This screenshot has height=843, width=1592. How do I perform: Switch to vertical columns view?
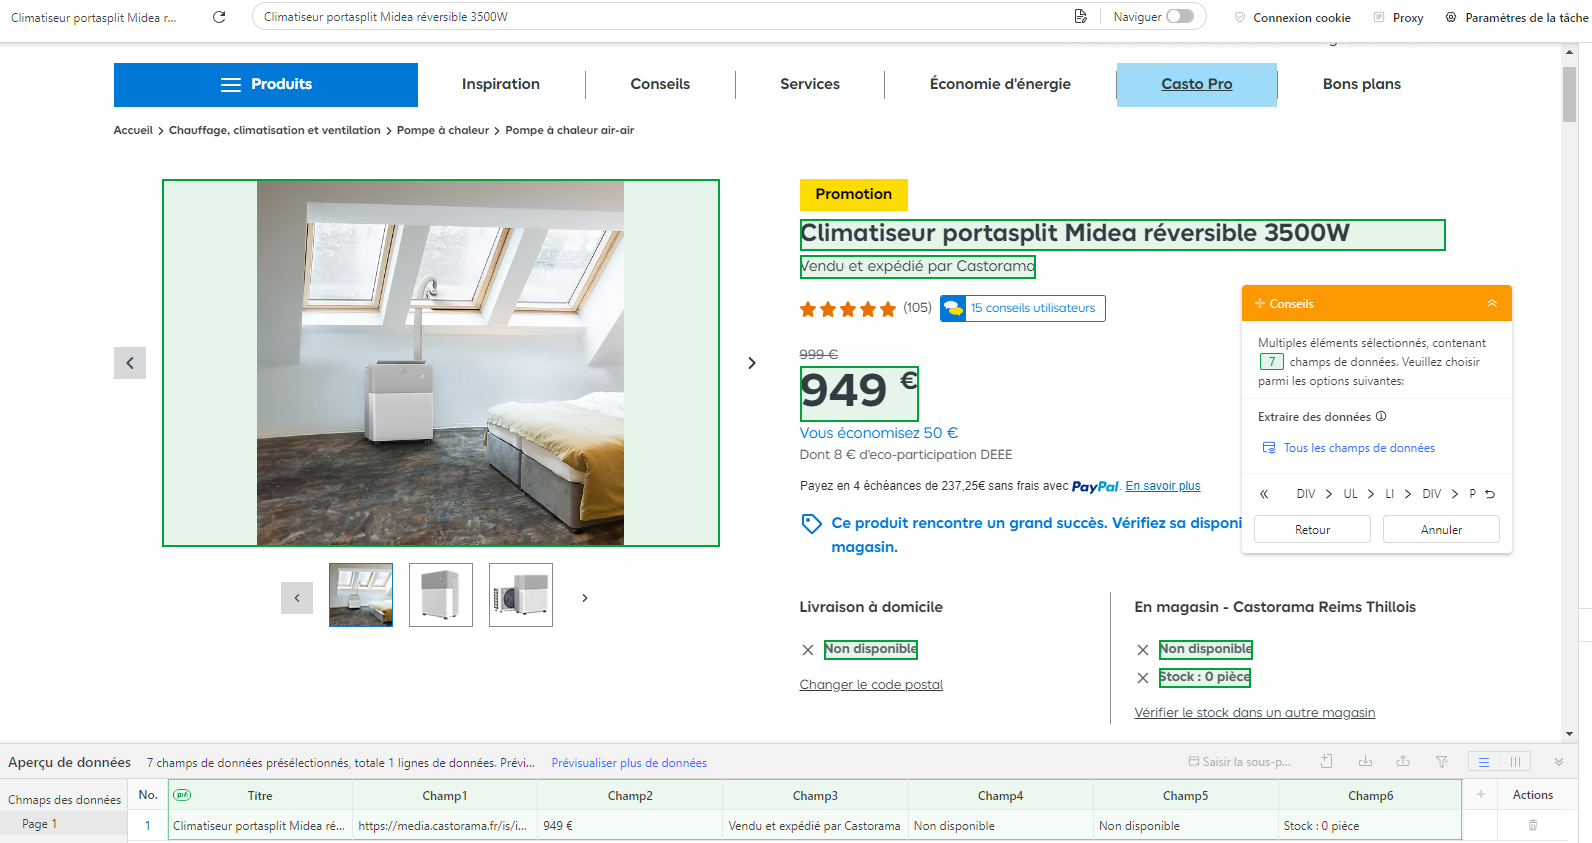click(x=1516, y=762)
